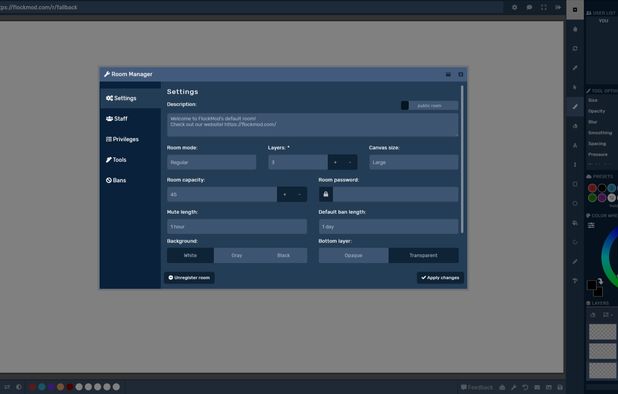Select the top layer thumbnail

(602, 332)
